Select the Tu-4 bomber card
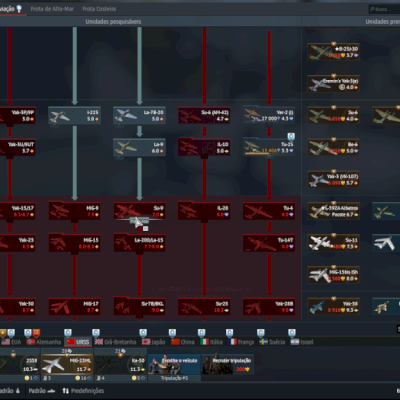This screenshot has width=400, height=400. click(x=269, y=211)
